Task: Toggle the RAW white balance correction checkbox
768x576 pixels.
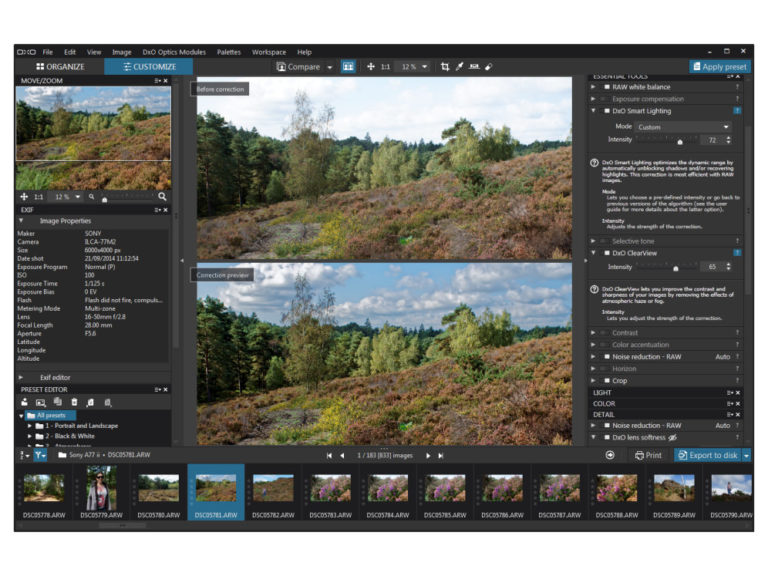Action: pos(607,87)
